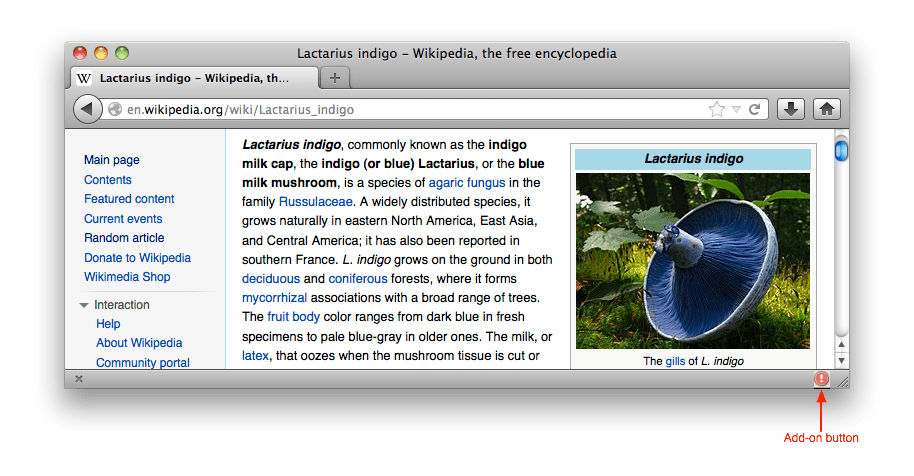Follow the coniferous link

pos(358,278)
